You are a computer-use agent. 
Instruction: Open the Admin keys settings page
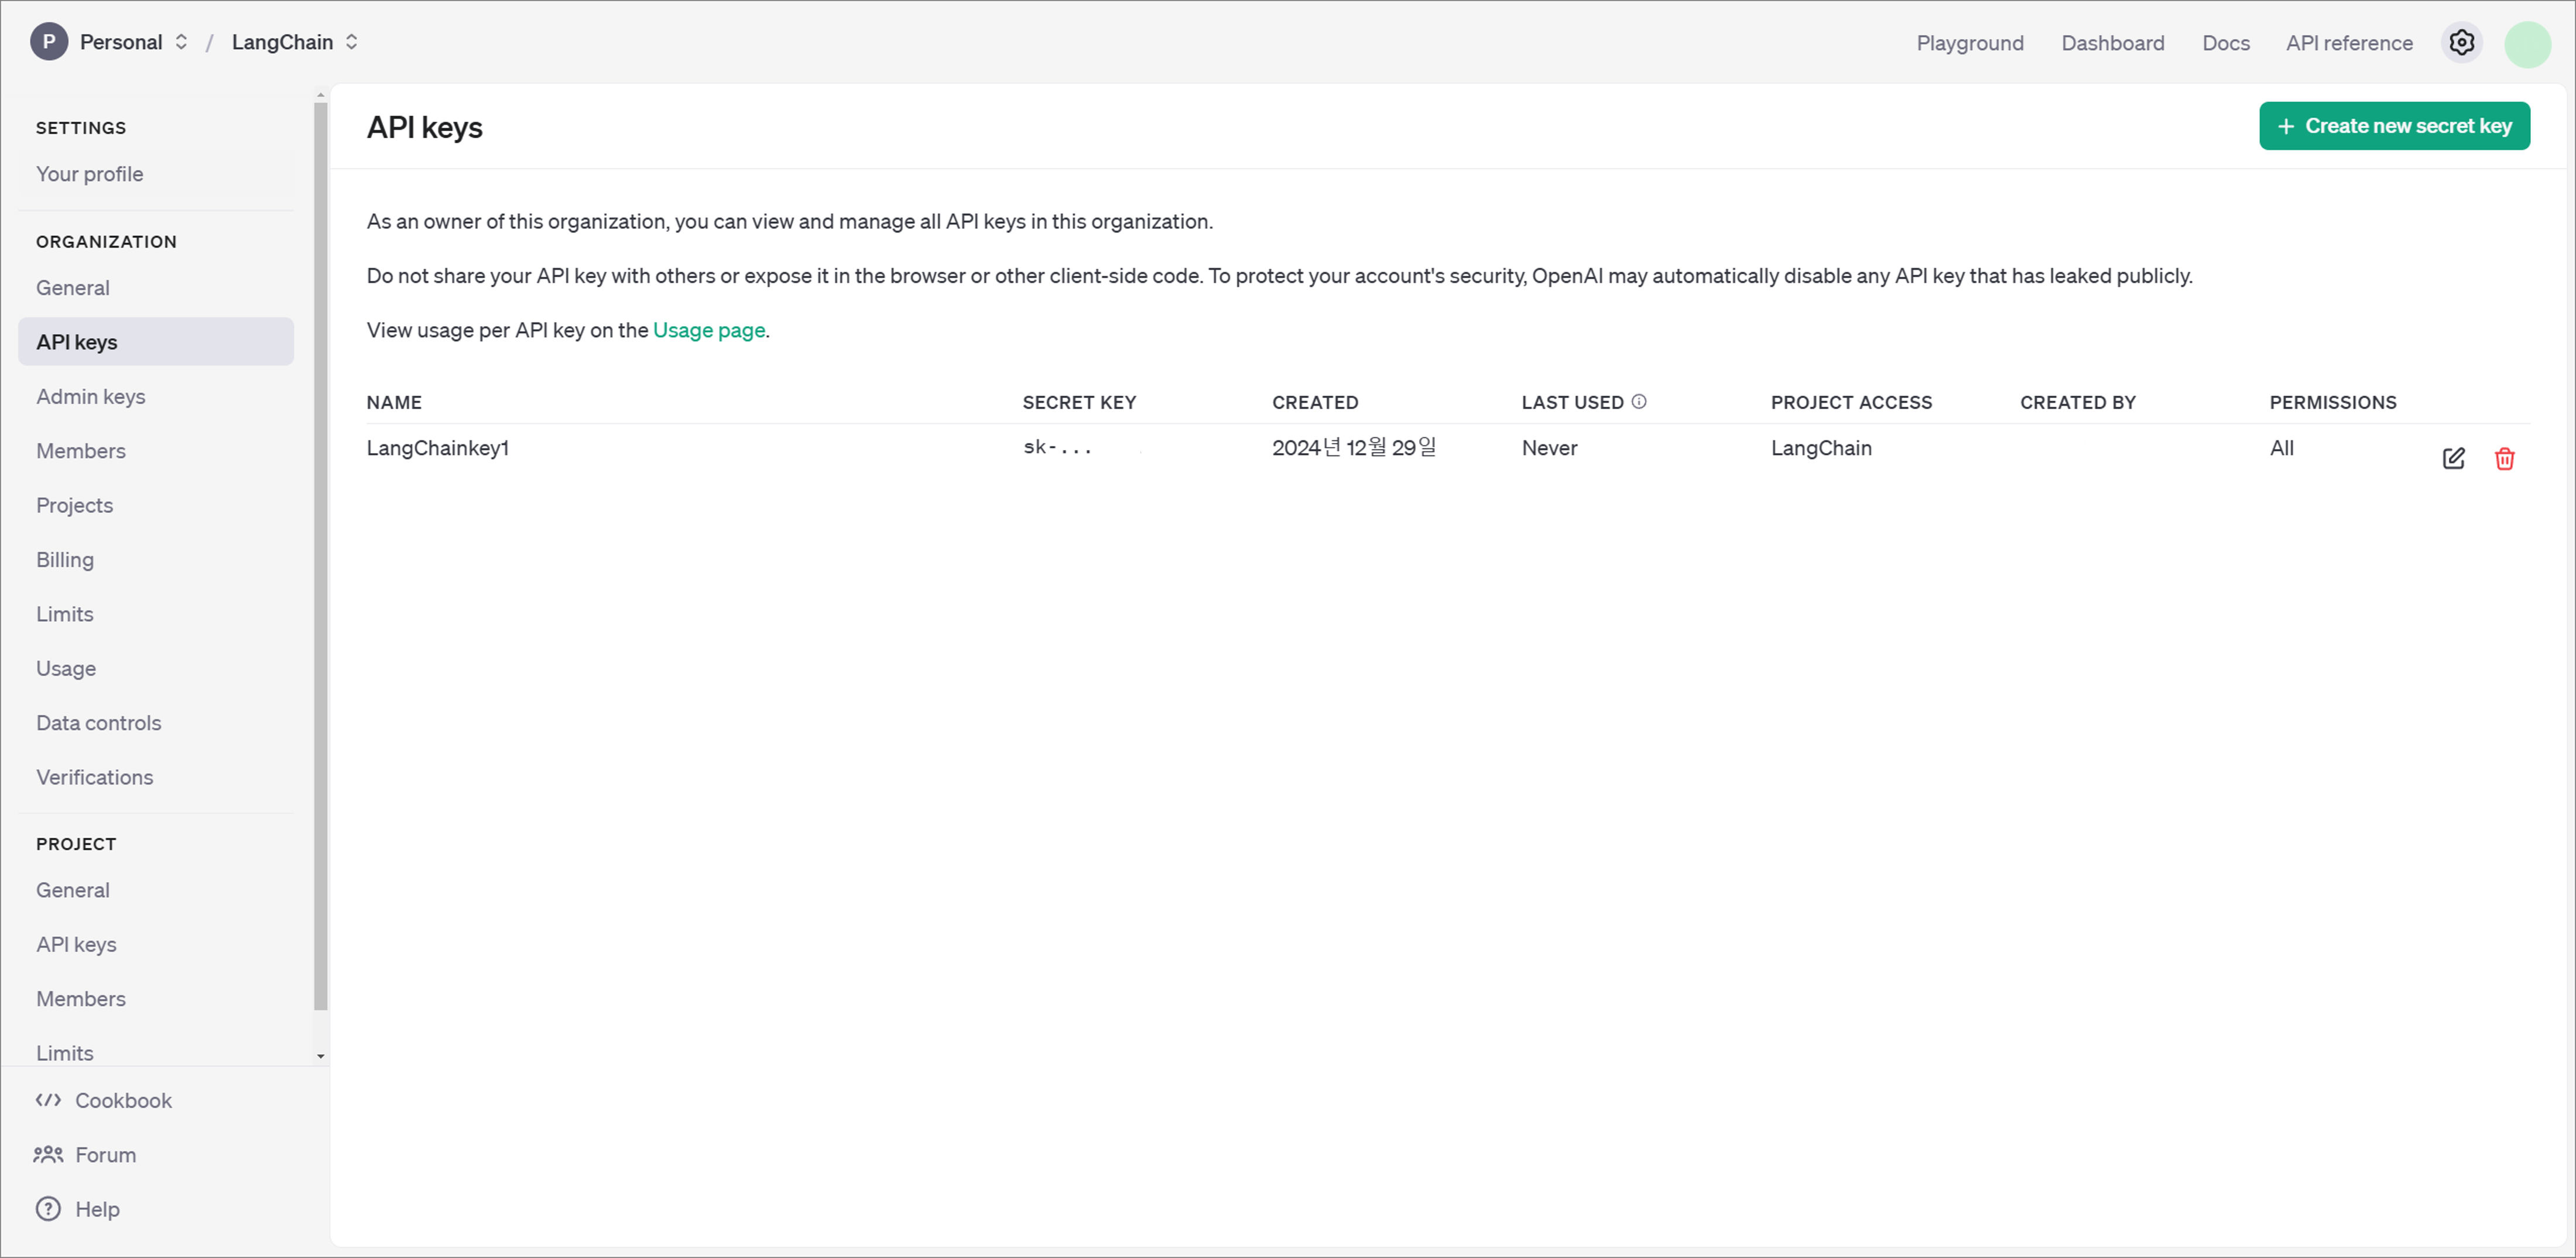click(90, 396)
